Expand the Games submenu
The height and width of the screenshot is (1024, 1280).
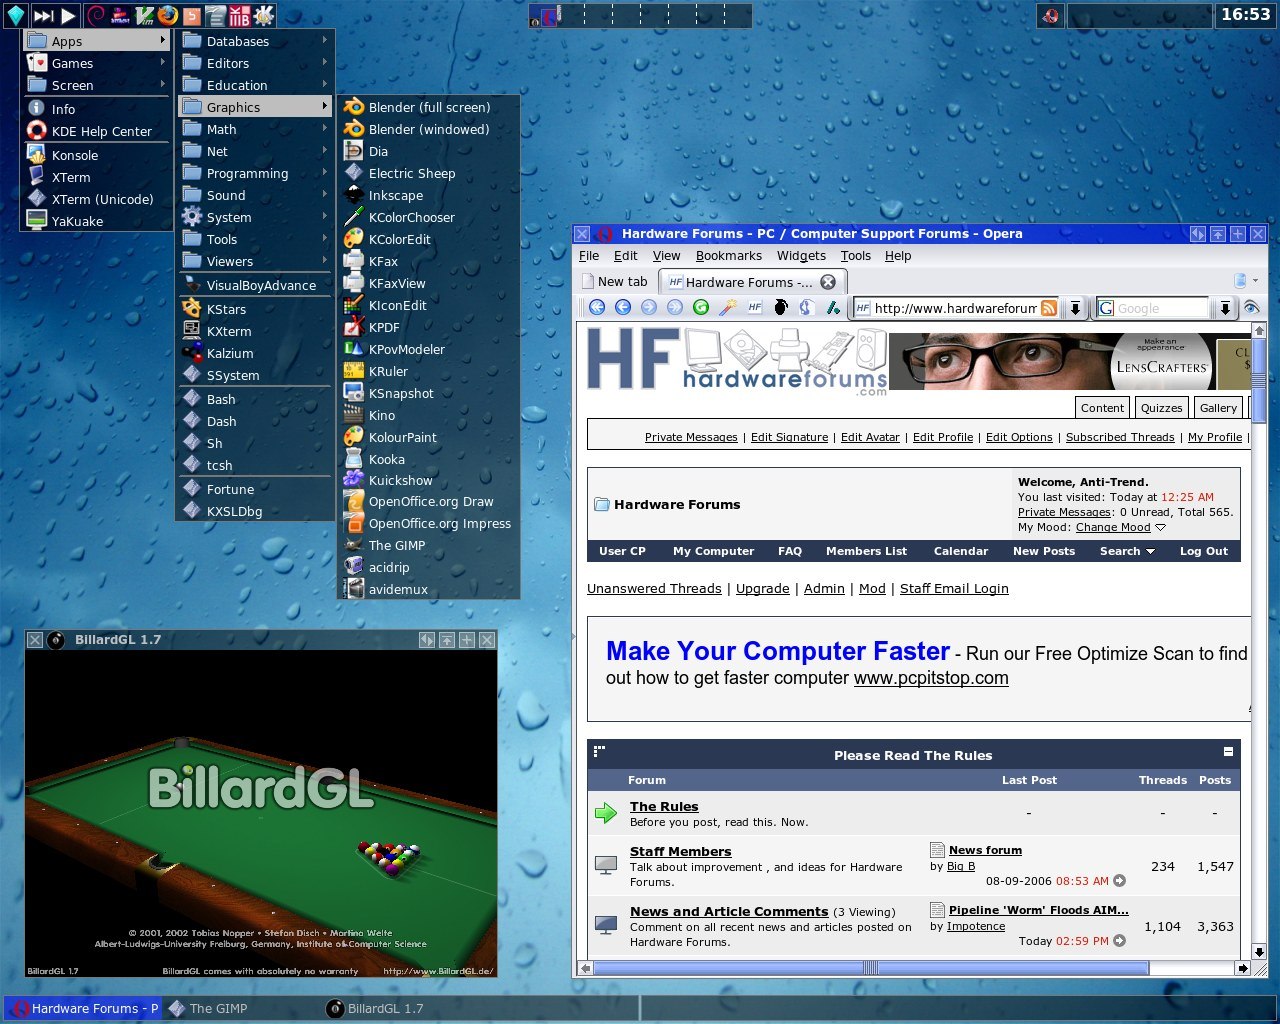pyautogui.click(x=97, y=63)
